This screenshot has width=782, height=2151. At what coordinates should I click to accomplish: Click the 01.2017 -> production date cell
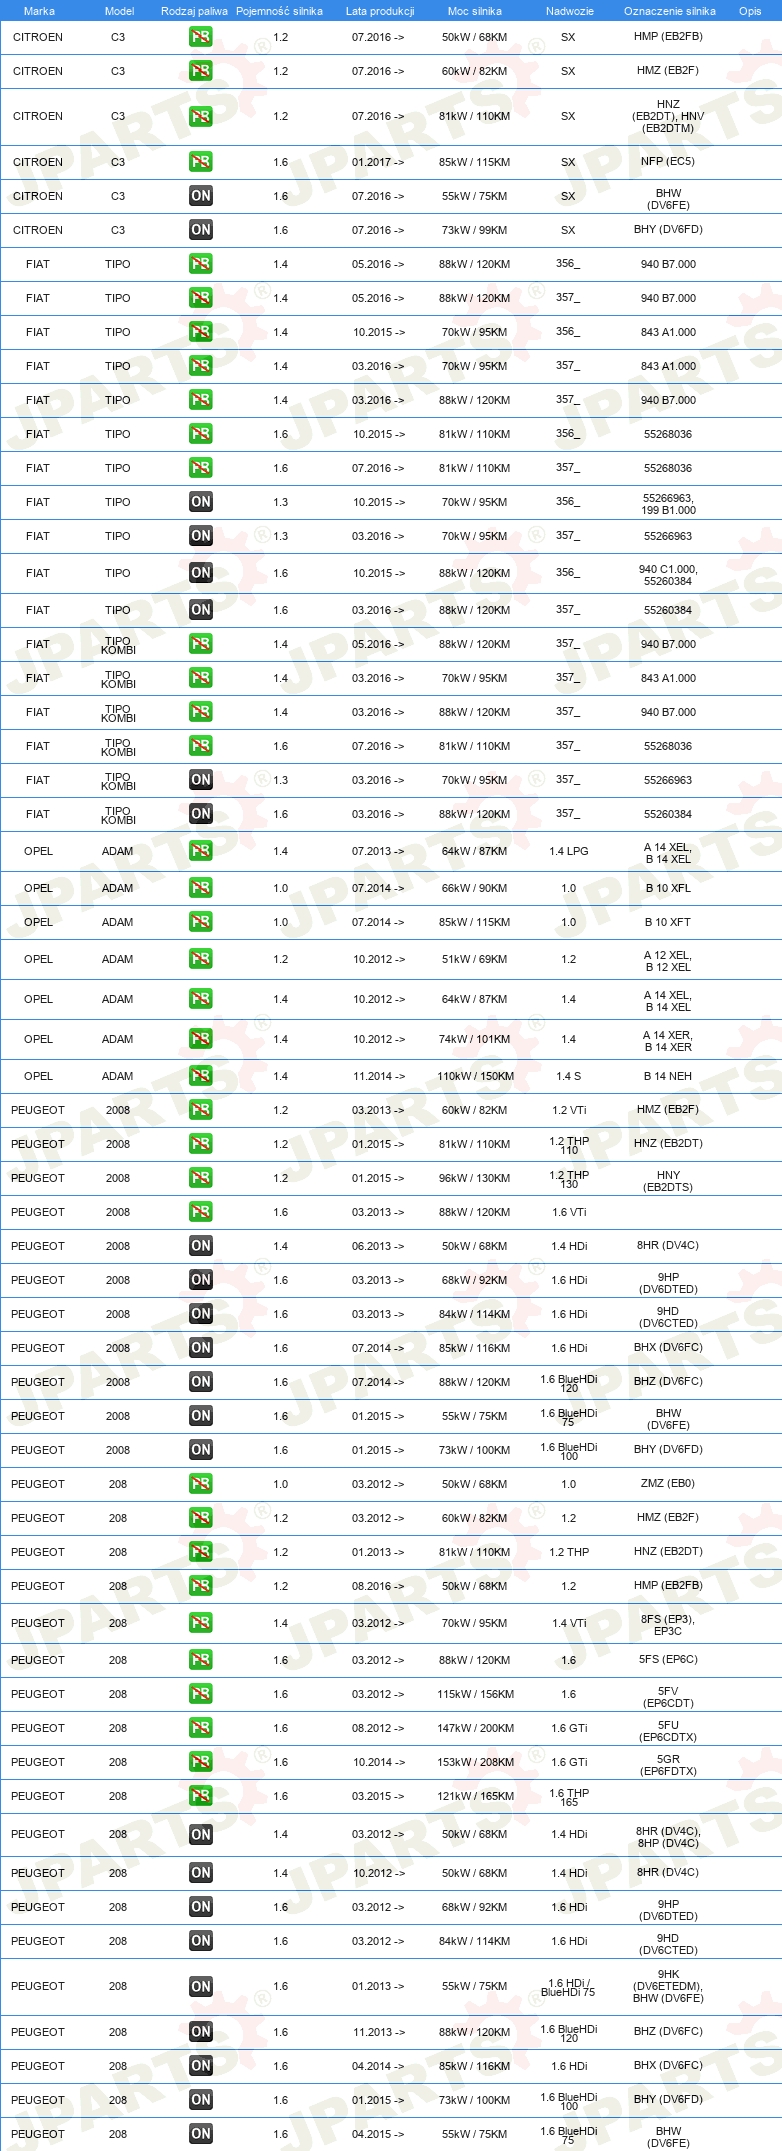378,162
